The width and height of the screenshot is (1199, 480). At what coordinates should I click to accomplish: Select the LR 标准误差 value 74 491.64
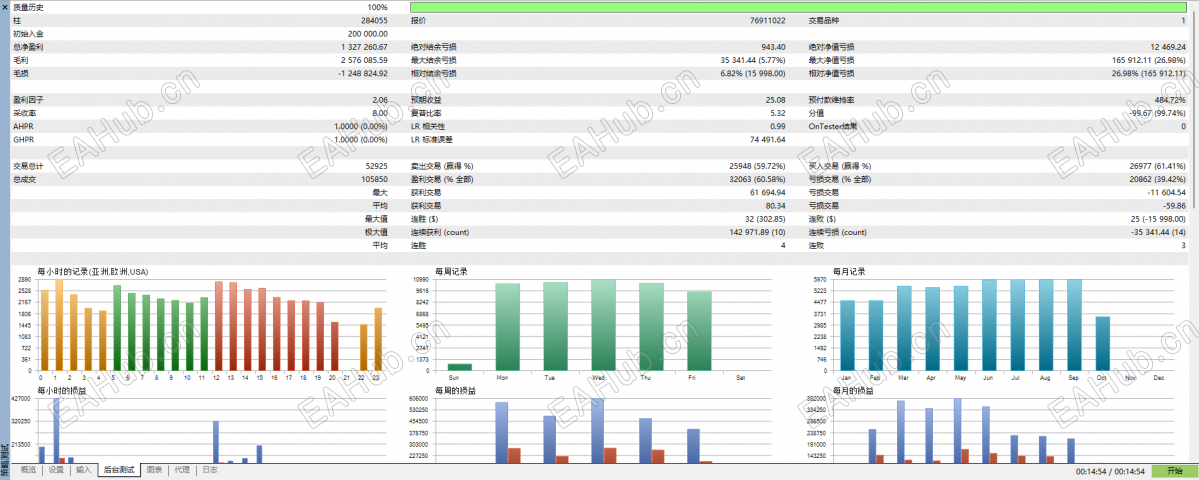pos(768,140)
